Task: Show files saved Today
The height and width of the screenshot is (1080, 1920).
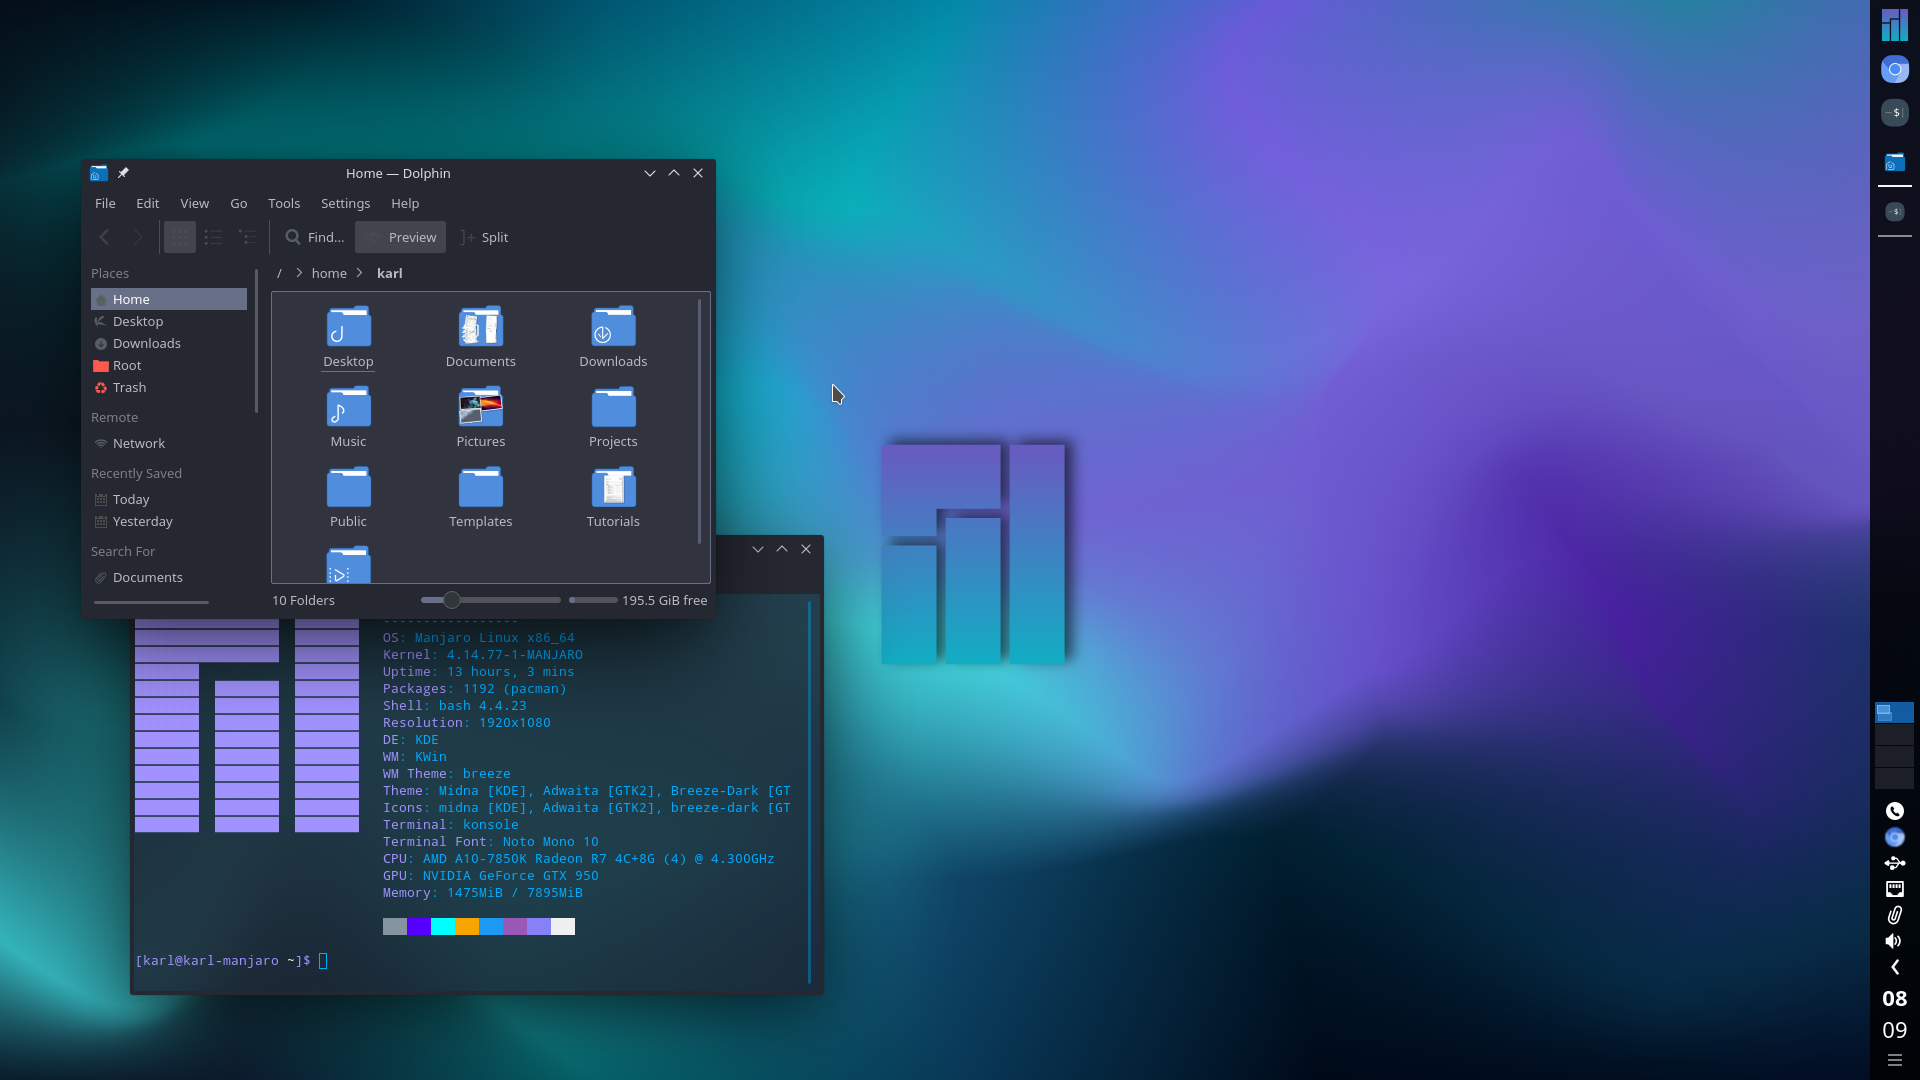Action: [169, 499]
